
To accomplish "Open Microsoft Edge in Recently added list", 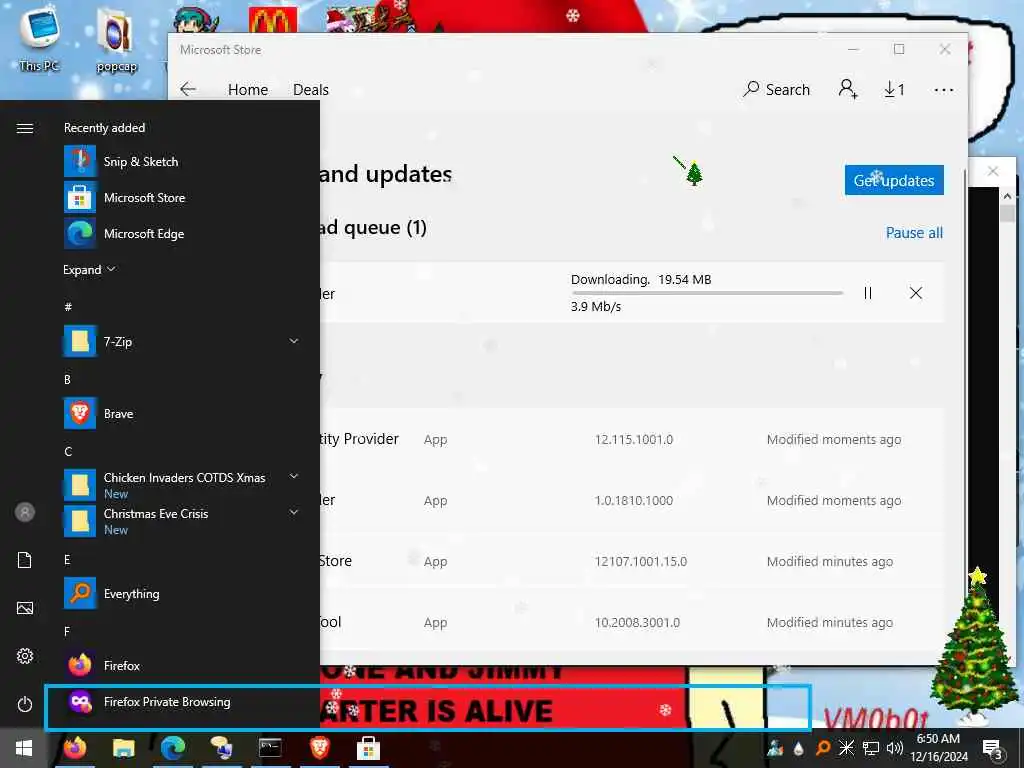I will tap(183, 233).
